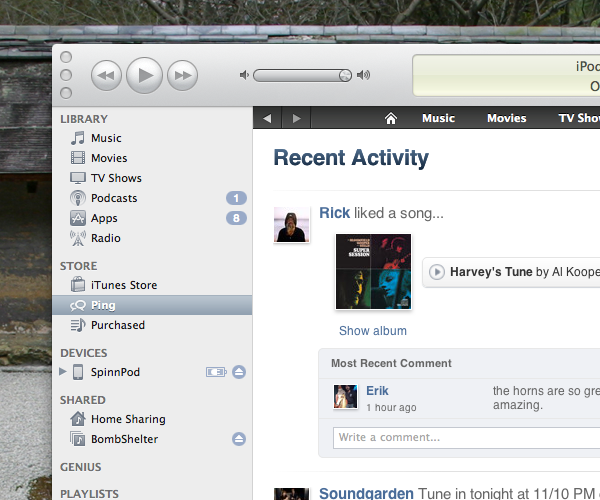
Task: Click Rick's profile picture
Action: [x=292, y=225]
